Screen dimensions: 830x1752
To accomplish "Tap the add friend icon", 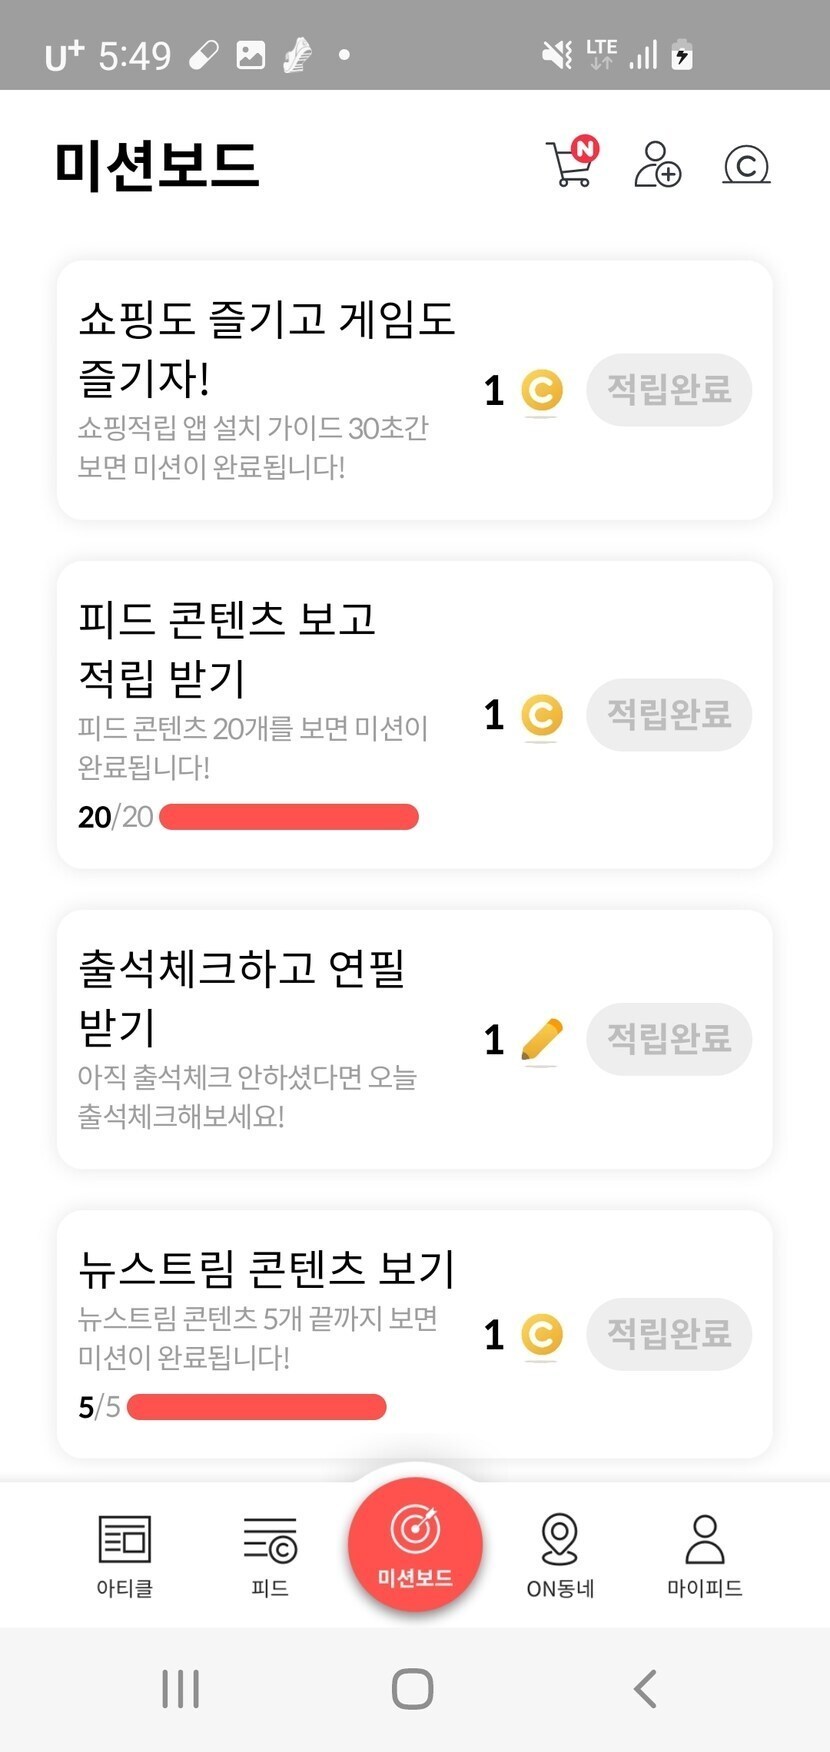I will (x=657, y=164).
